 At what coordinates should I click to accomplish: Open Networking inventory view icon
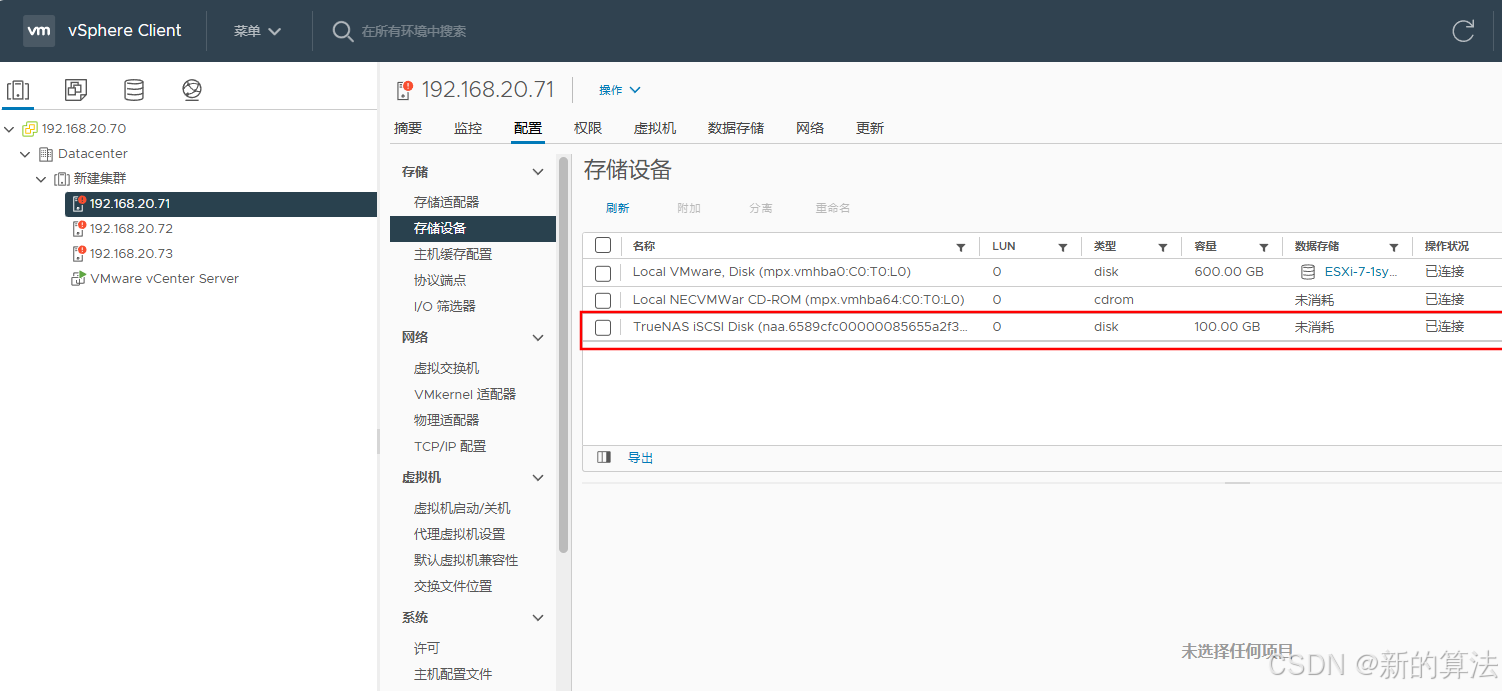tap(192, 90)
